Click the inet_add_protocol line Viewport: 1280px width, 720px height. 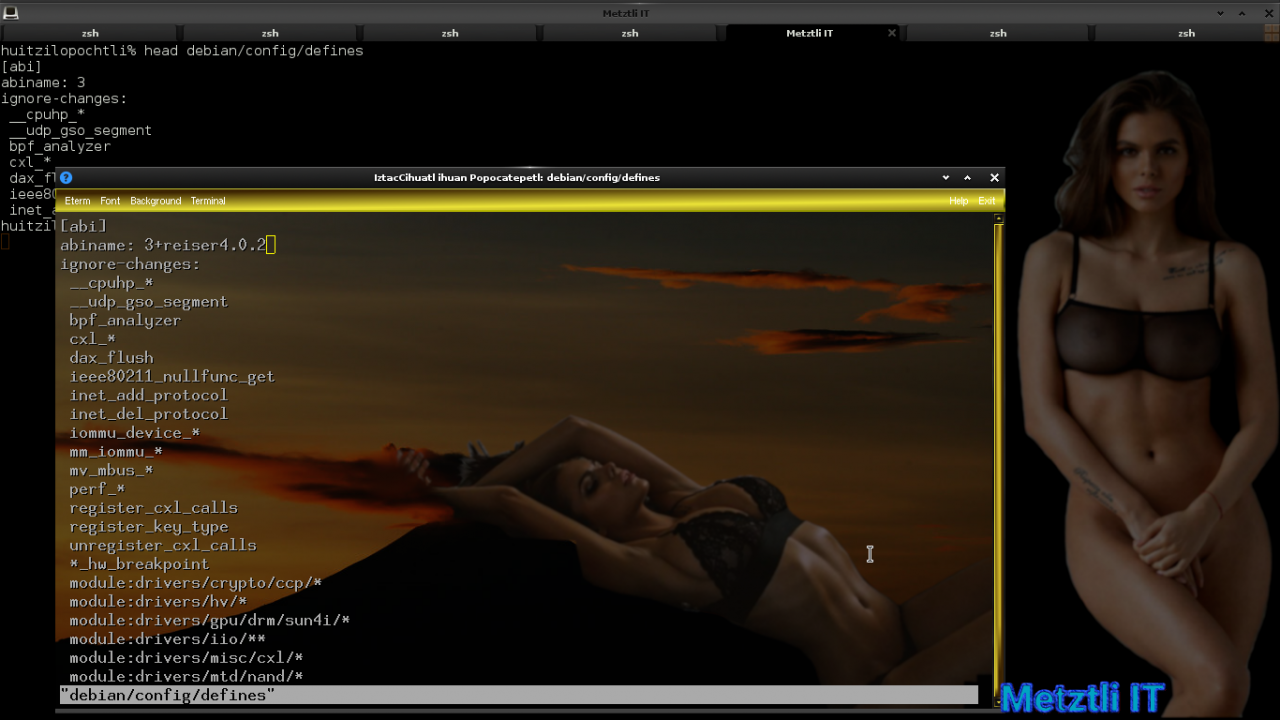[148, 395]
